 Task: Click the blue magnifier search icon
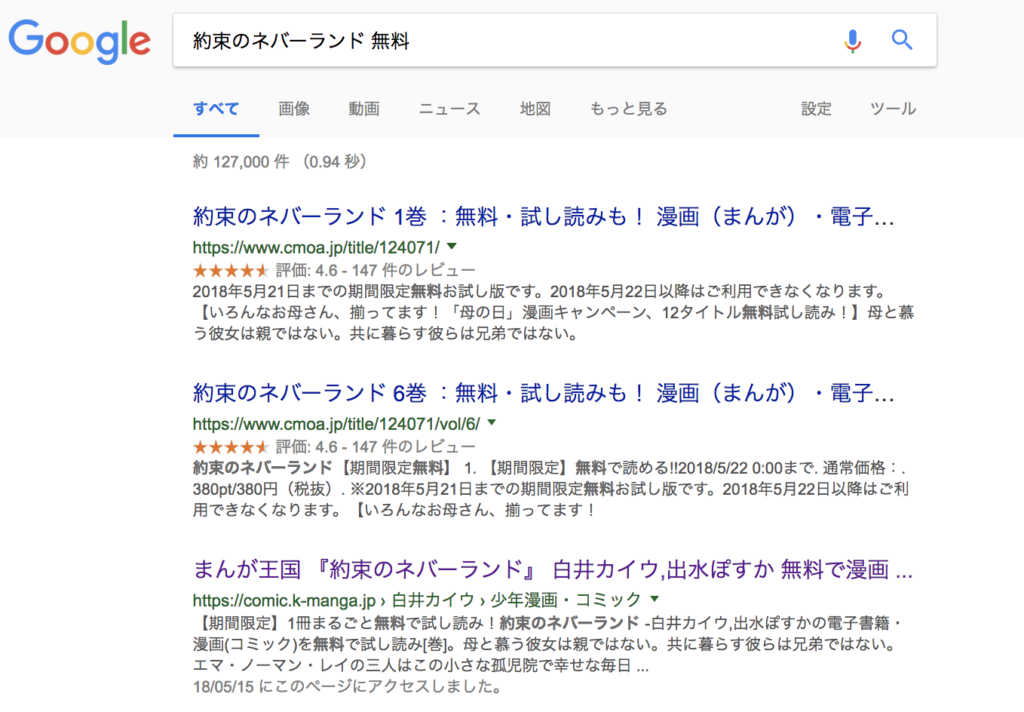coord(902,40)
